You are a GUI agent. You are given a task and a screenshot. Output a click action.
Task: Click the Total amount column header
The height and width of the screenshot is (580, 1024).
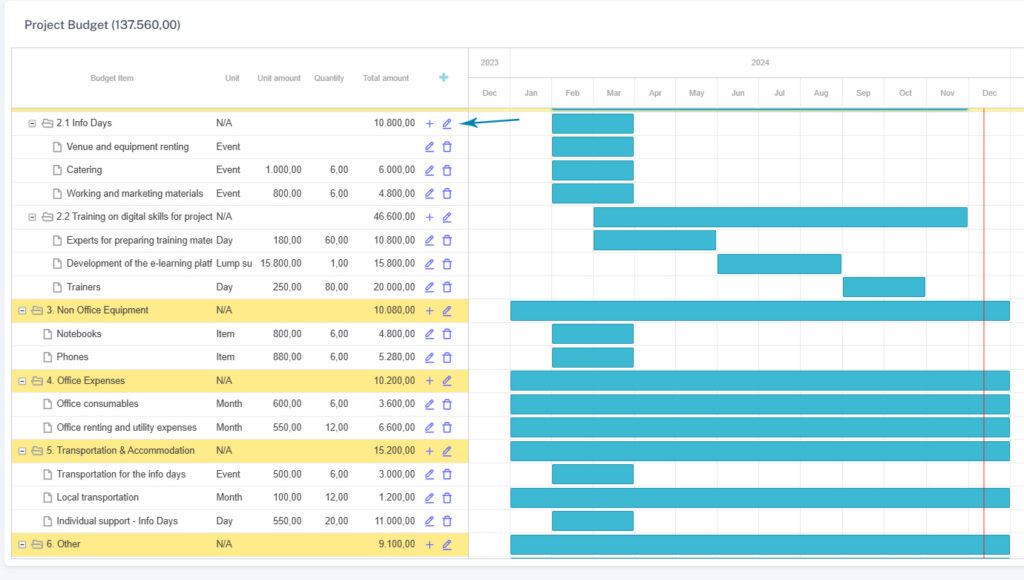coord(385,78)
